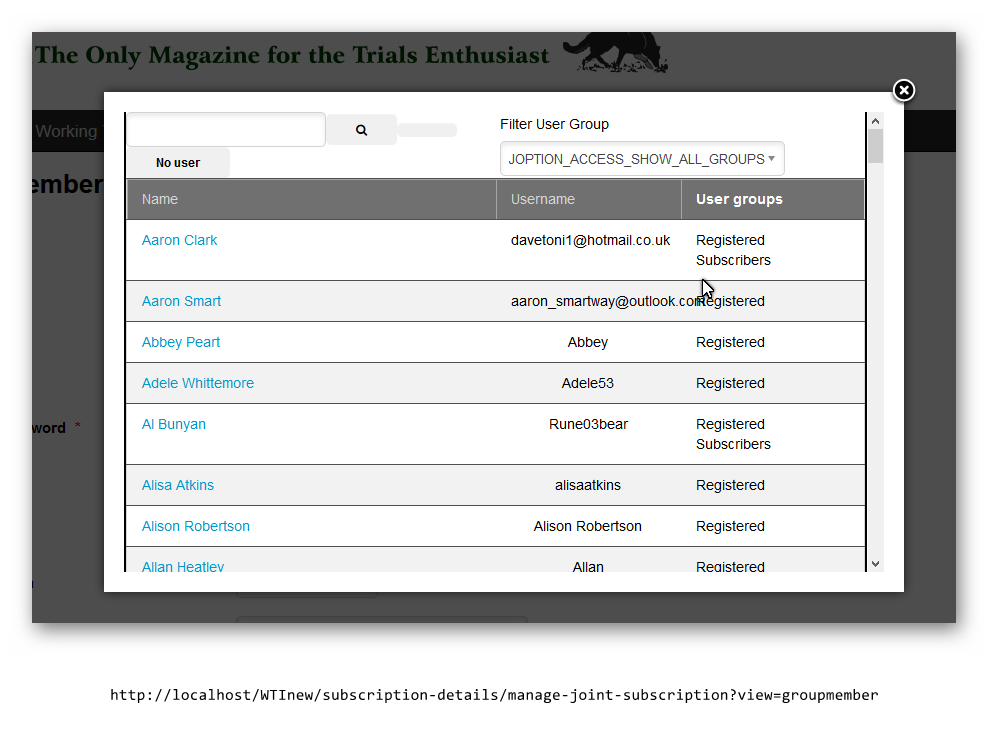
Task: Click the No user button
Action: 178,163
